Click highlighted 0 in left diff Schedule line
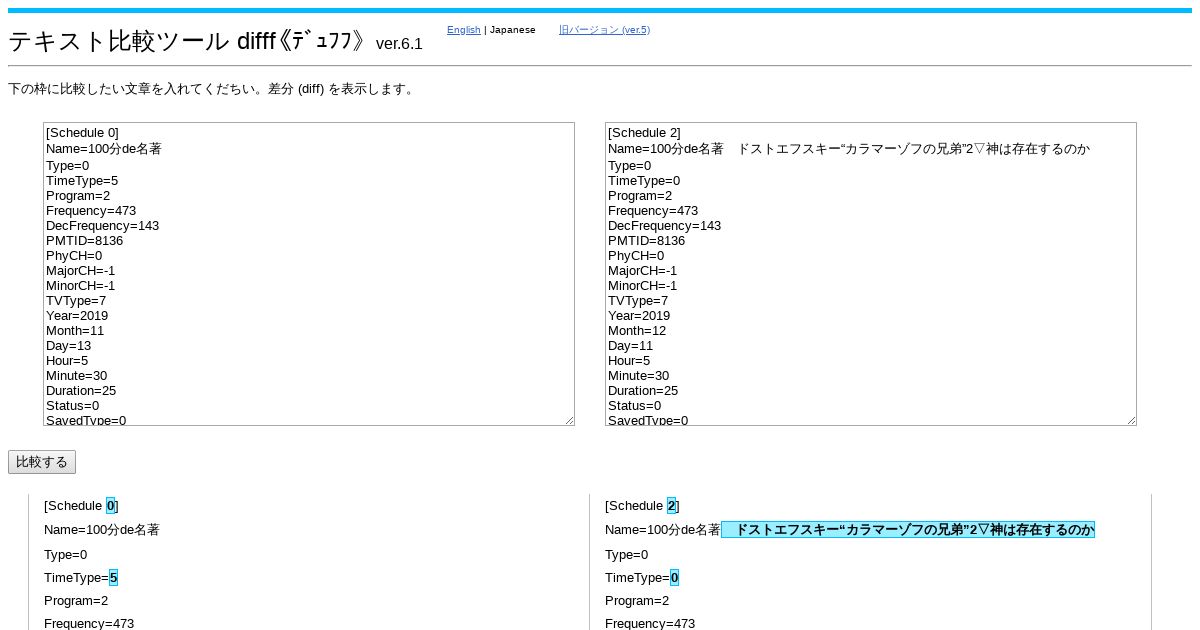Screen dimensions: 1200x630 pyautogui.click(x=111, y=506)
